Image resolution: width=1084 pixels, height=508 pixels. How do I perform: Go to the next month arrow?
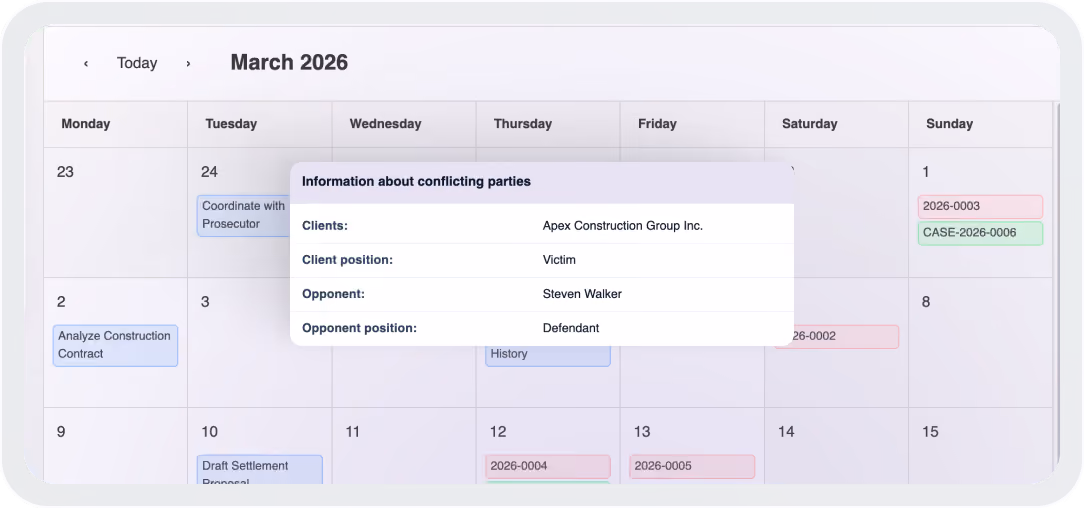[x=188, y=64]
